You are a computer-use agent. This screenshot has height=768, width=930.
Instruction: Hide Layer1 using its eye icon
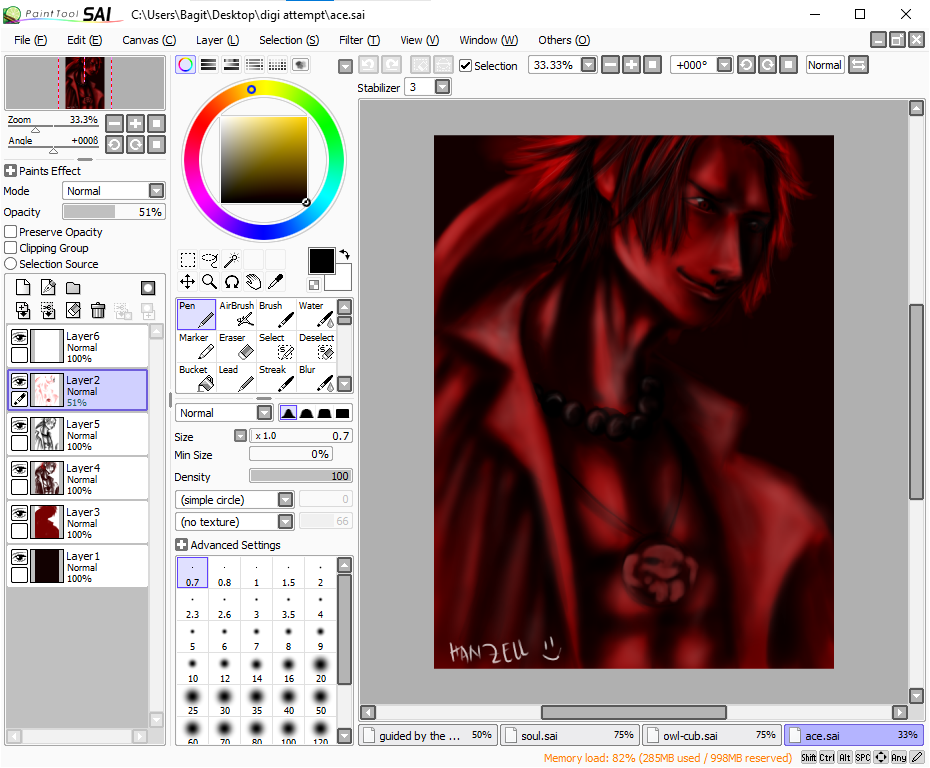pyautogui.click(x=20, y=557)
